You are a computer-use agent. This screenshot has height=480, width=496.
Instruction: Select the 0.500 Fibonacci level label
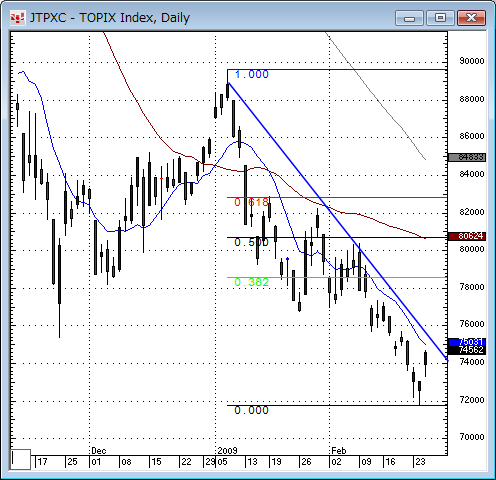(x=251, y=242)
